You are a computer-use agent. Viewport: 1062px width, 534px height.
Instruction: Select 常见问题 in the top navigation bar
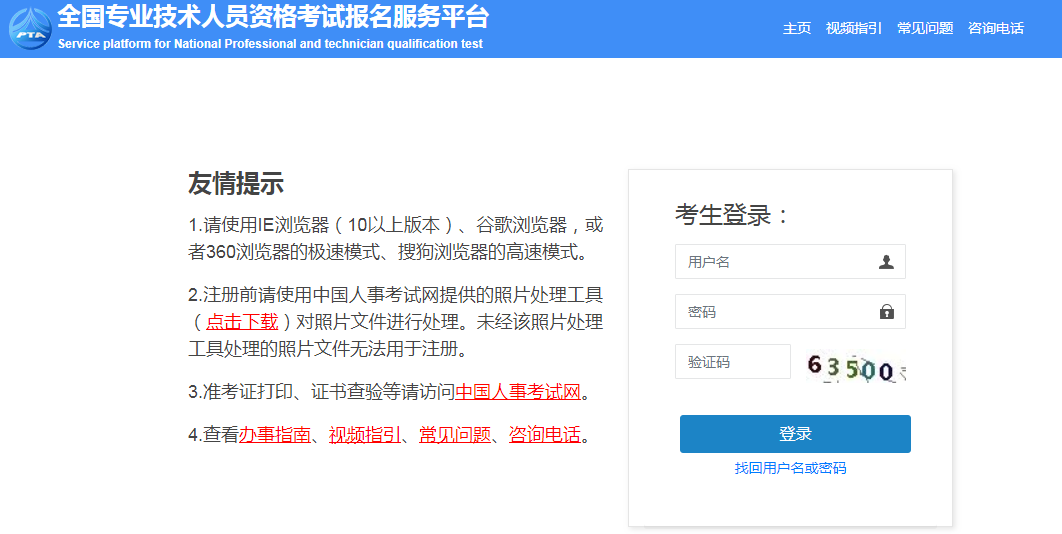tap(924, 28)
